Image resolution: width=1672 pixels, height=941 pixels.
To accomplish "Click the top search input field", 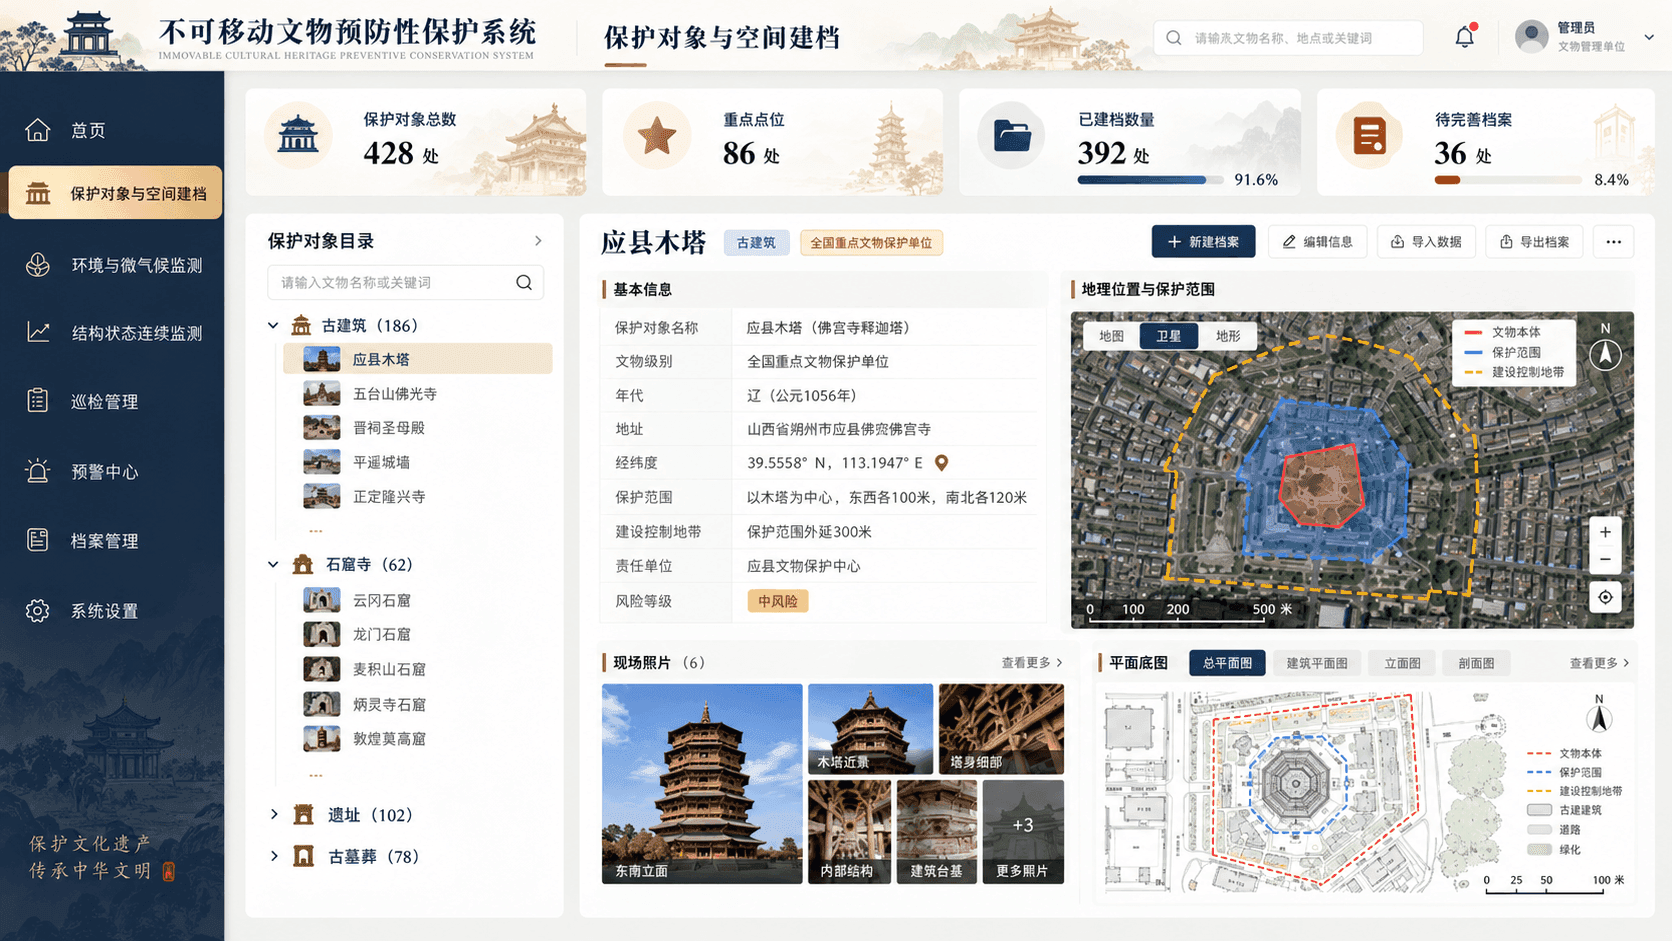I will point(1288,38).
